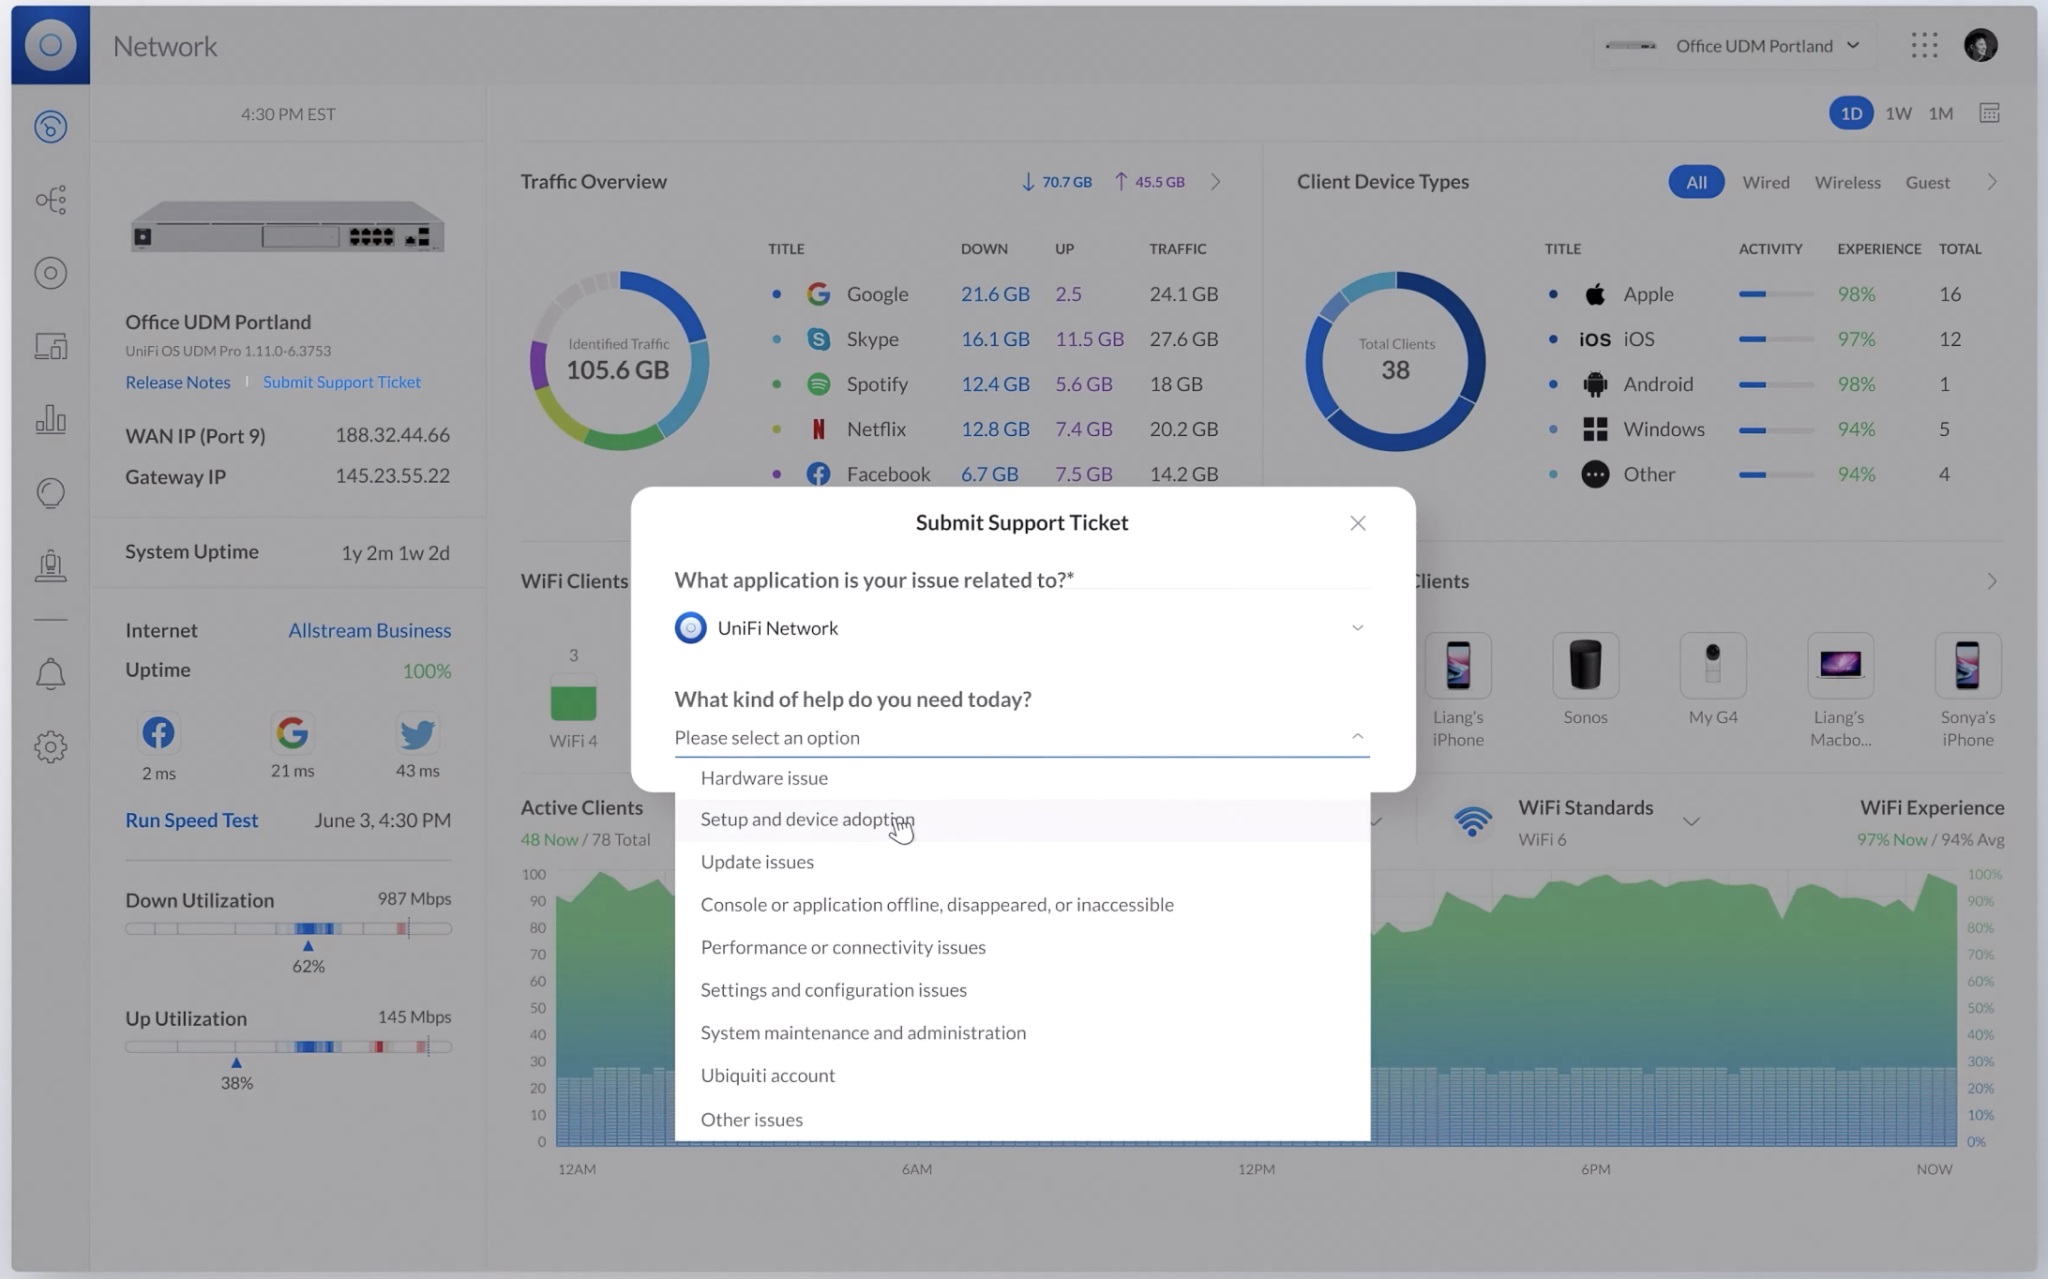Select 'Hardware issue' option

coord(1022,778)
